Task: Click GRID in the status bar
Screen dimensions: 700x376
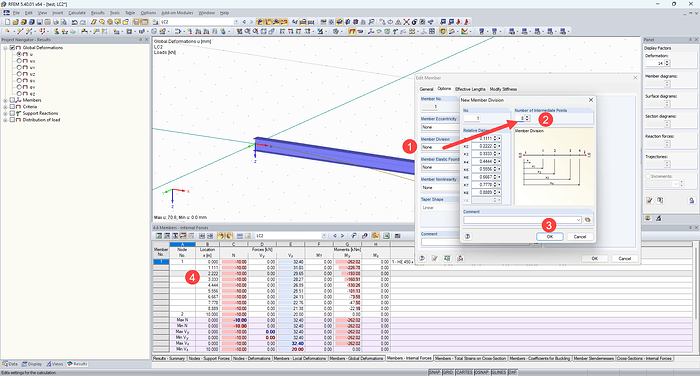Action: click(448, 372)
